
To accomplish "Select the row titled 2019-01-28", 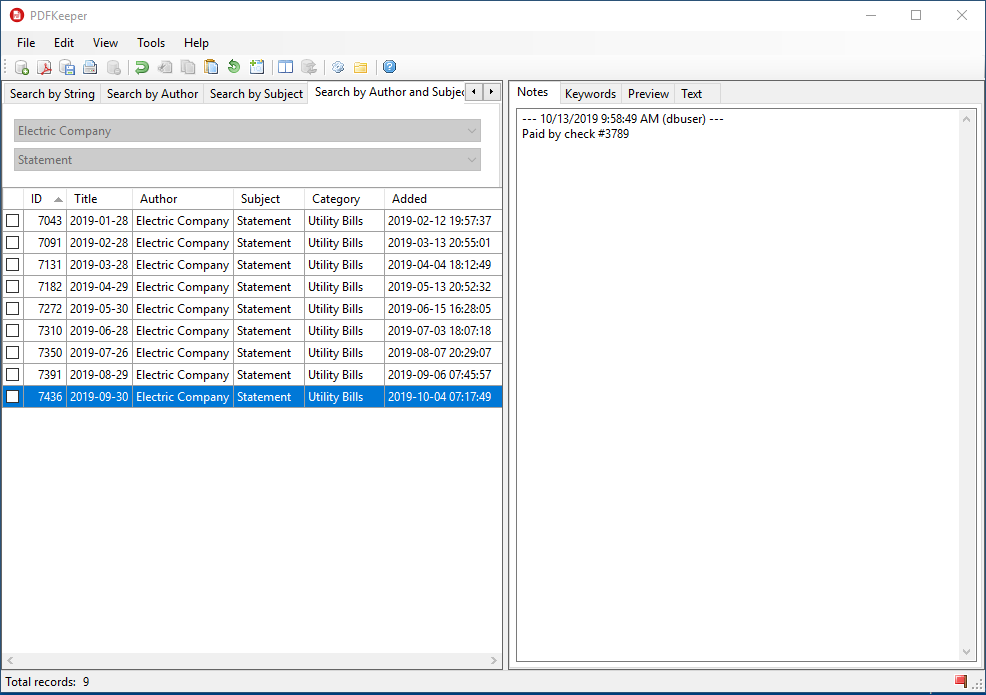I will point(252,221).
